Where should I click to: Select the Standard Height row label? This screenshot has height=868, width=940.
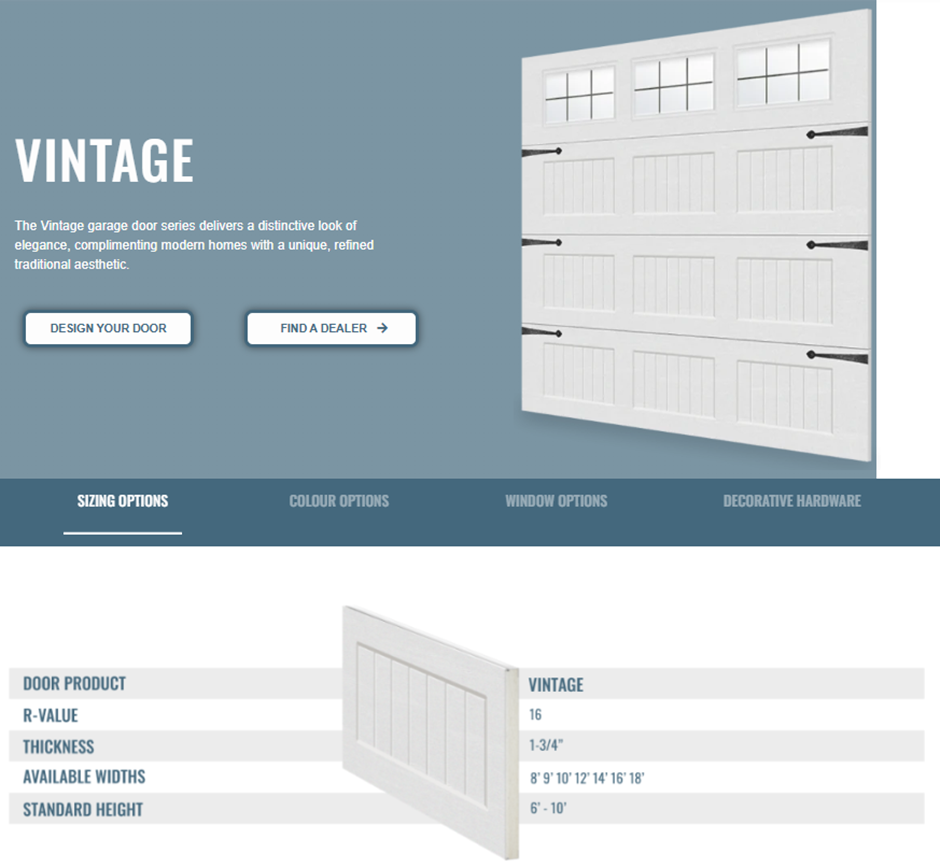click(x=83, y=809)
